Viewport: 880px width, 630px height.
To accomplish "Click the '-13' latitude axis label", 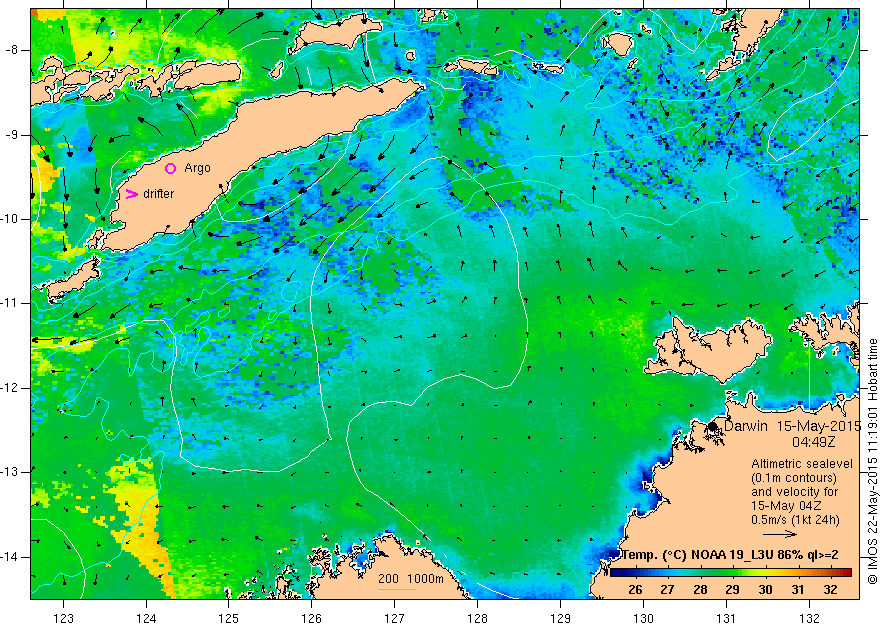I will pyautogui.click(x=9, y=472).
